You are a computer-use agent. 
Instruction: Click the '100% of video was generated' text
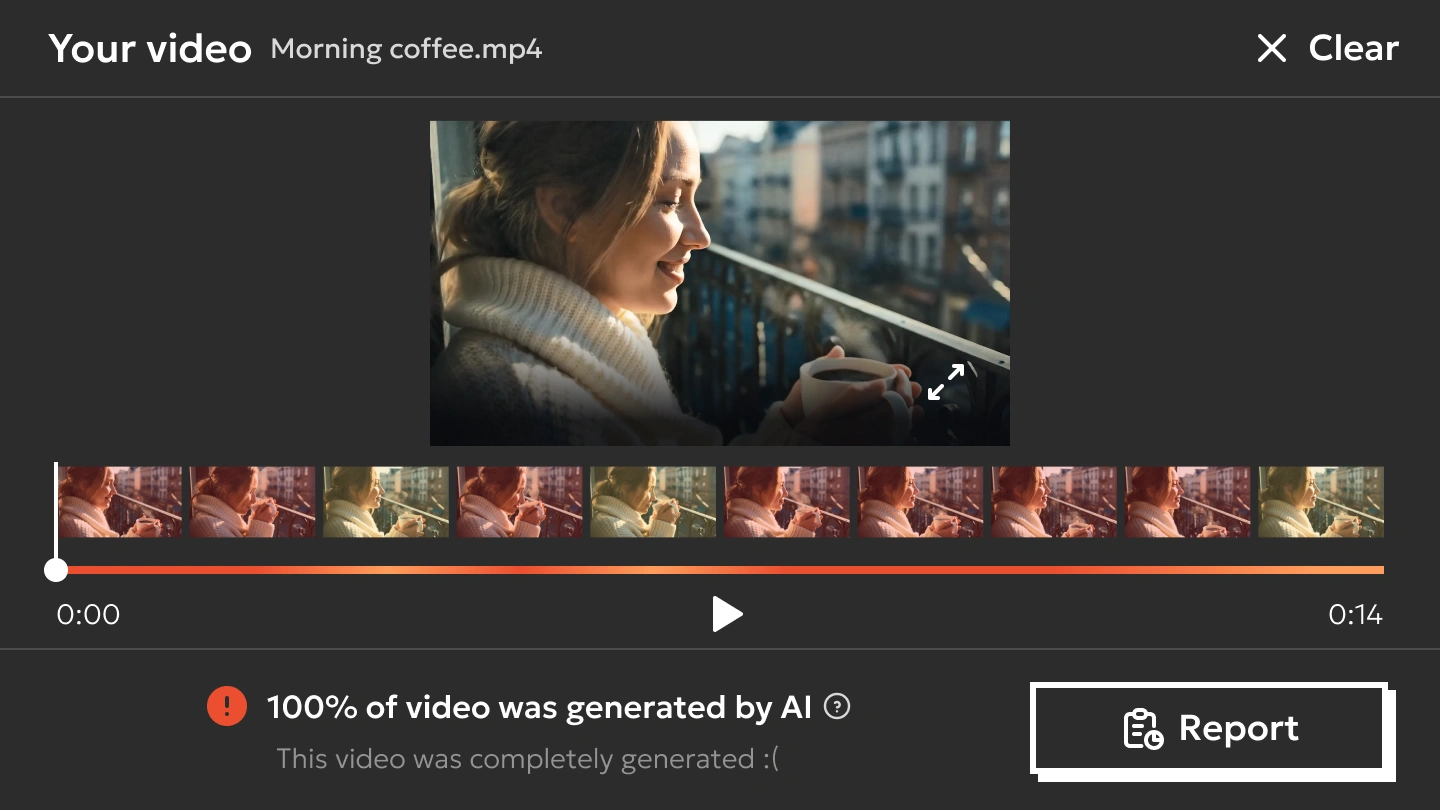539,707
